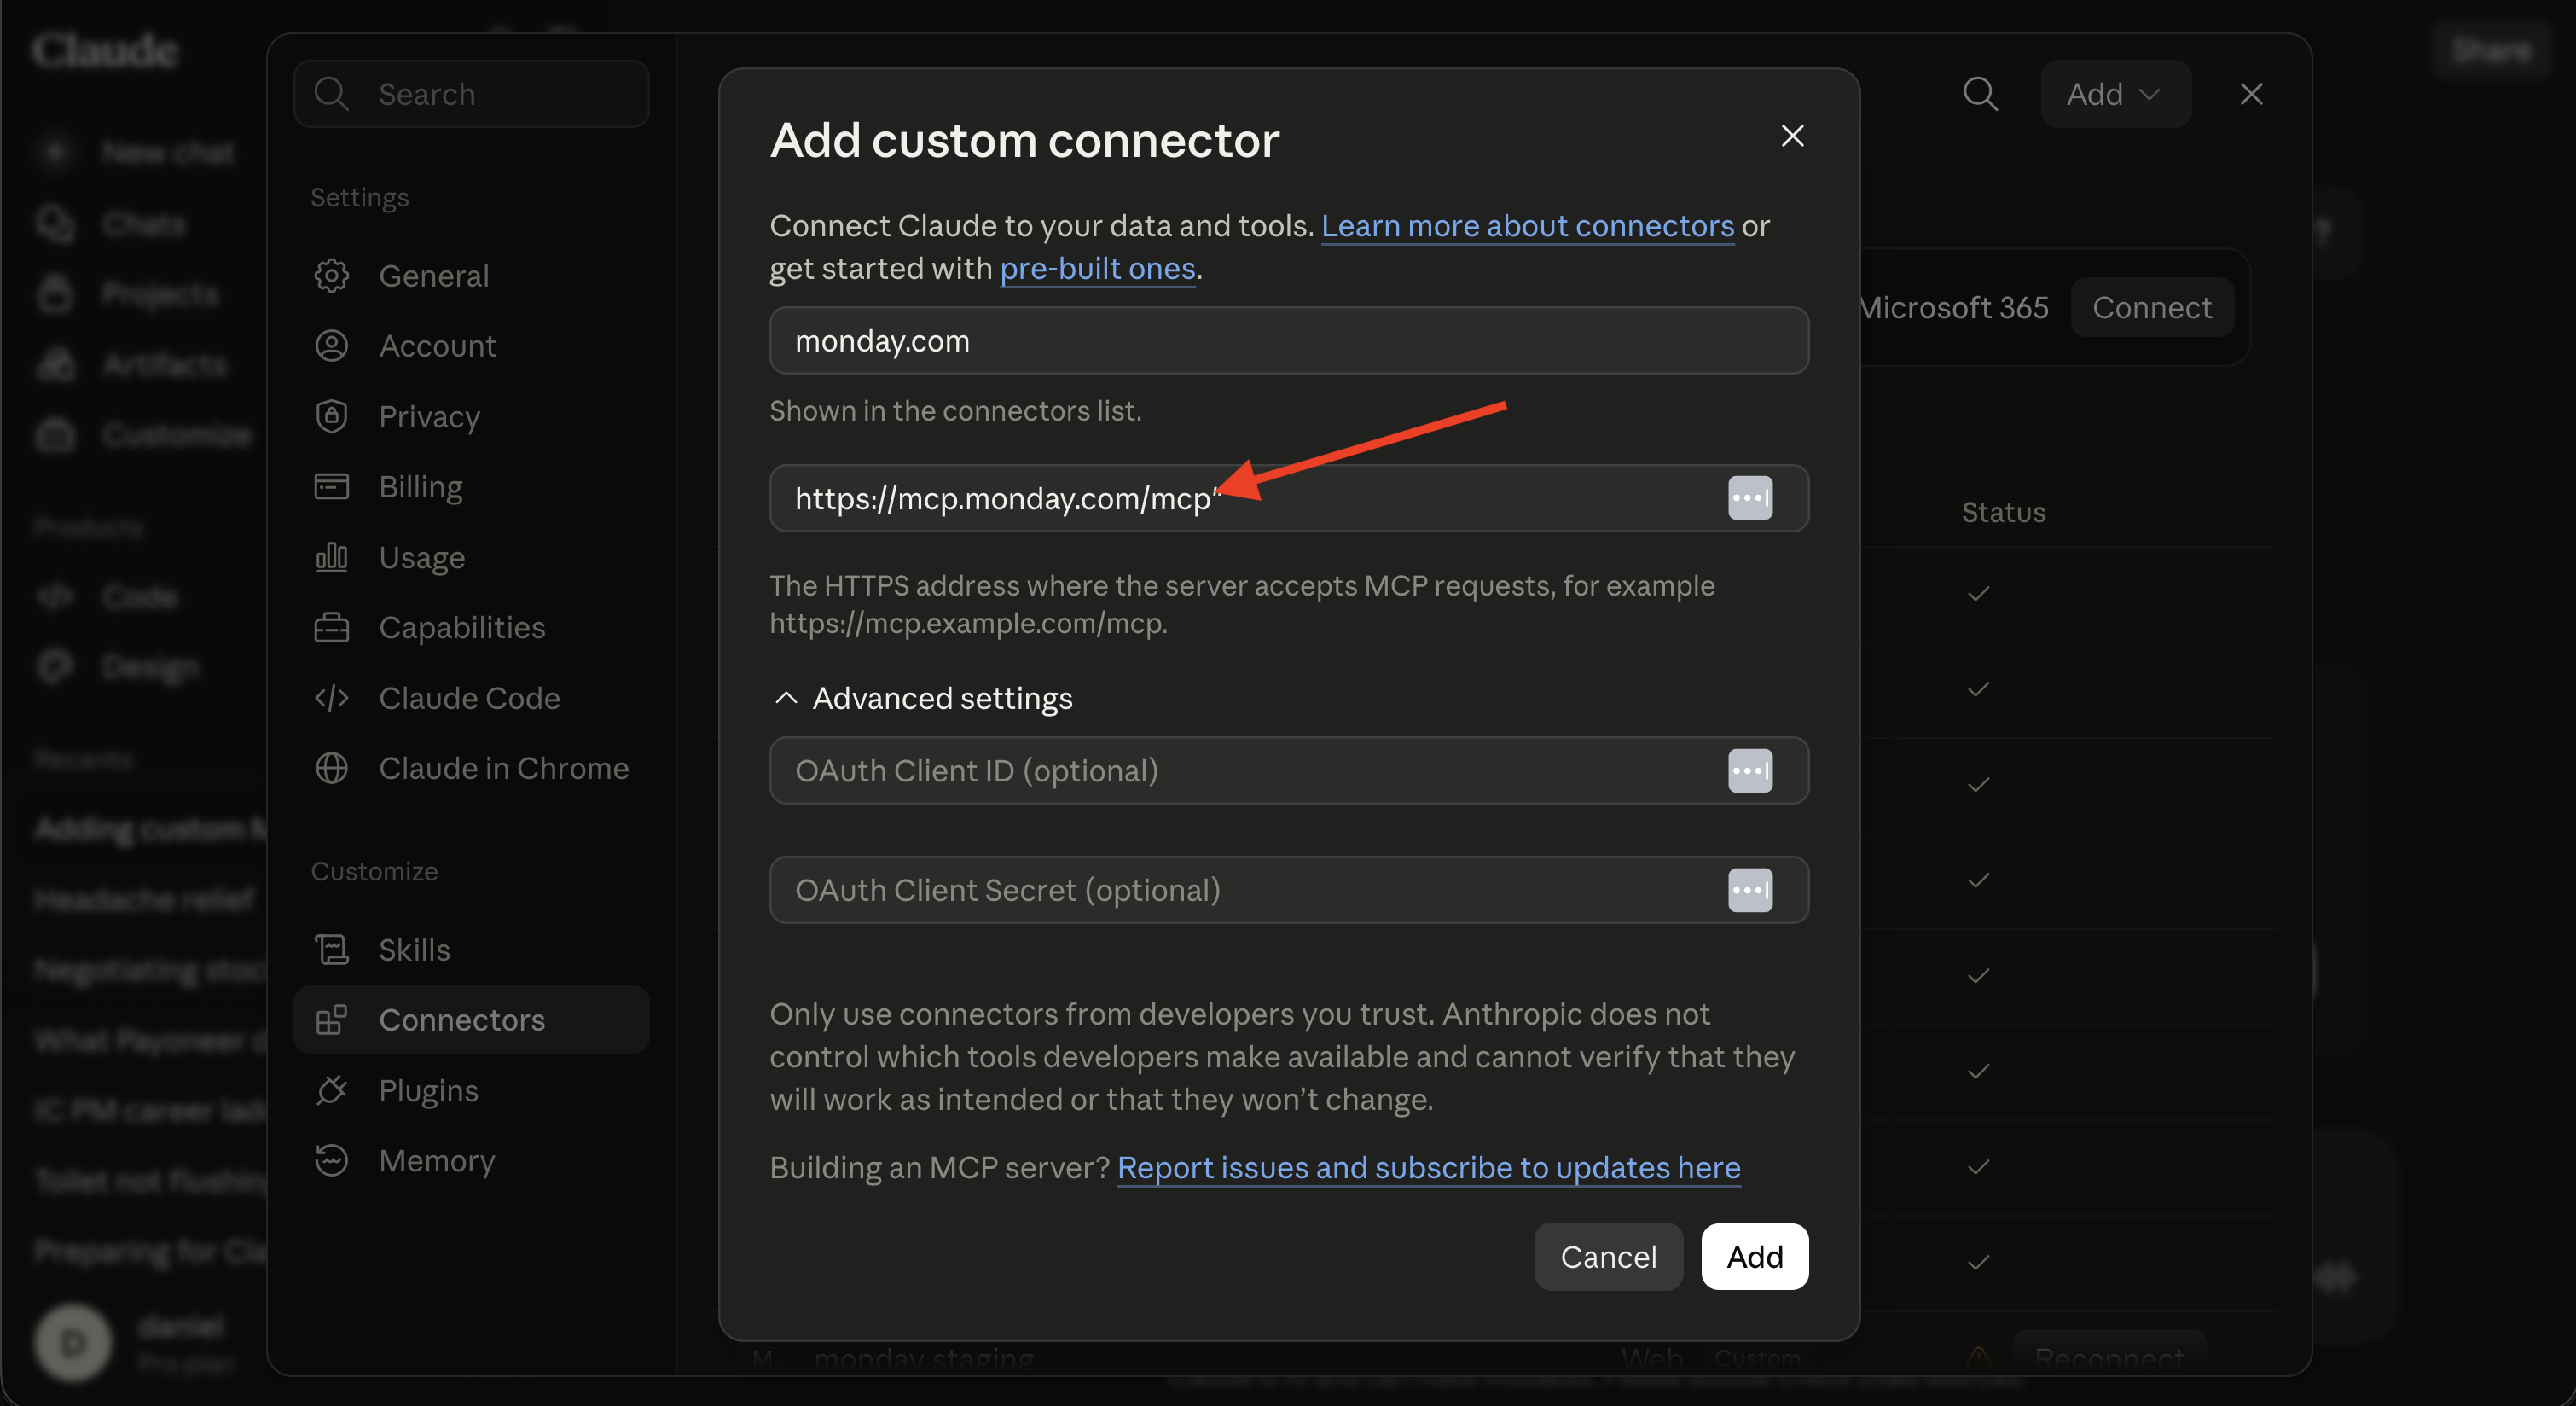
Task: Focus the OAuth Client ID field
Action: (x=1288, y=771)
